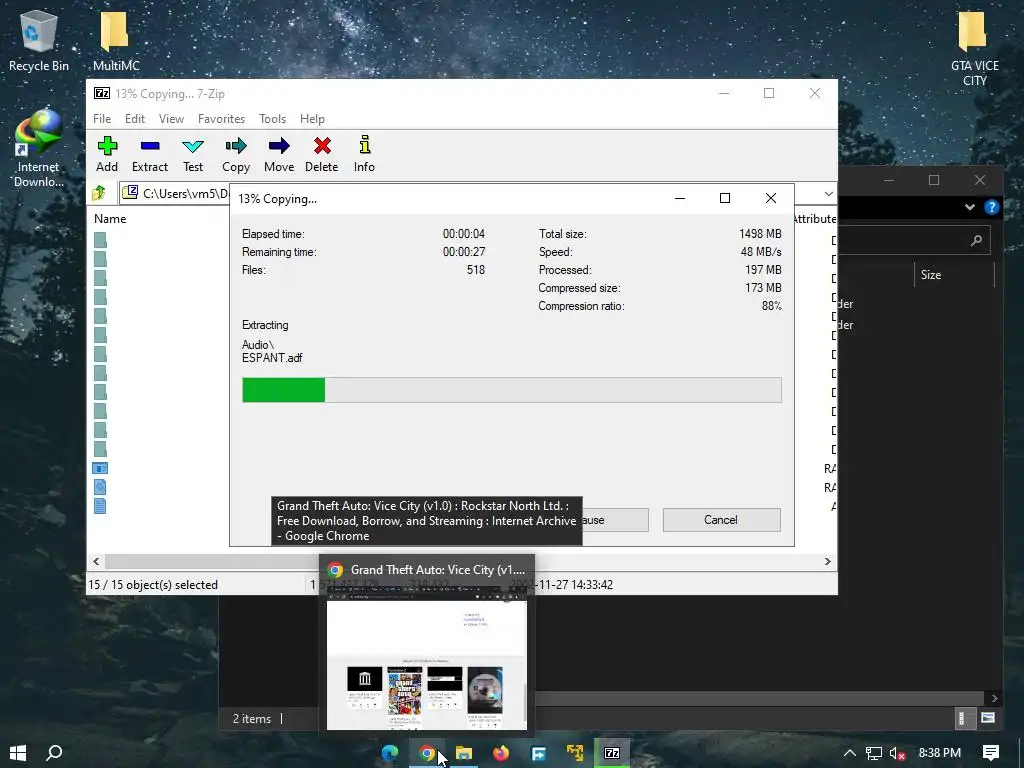Click the 'Remaining time:' label
The height and width of the screenshot is (768, 1024).
(x=279, y=251)
